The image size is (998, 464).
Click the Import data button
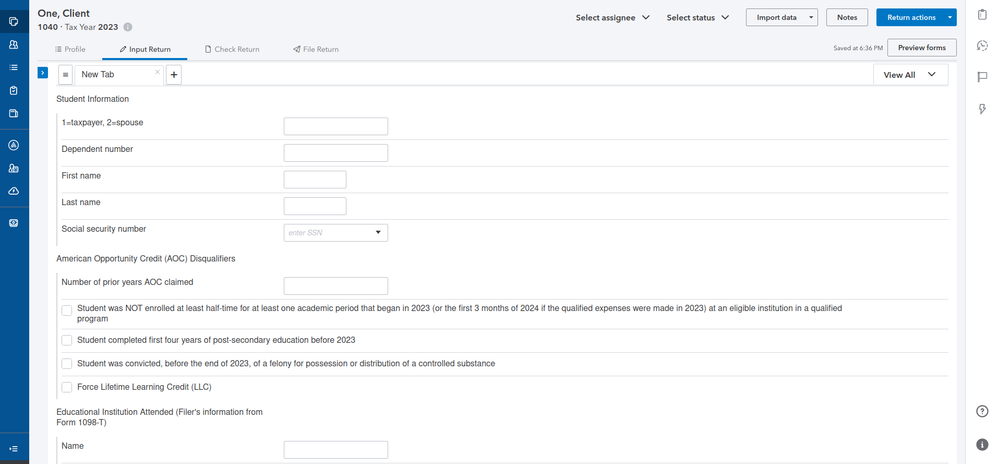tap(777, 18)
